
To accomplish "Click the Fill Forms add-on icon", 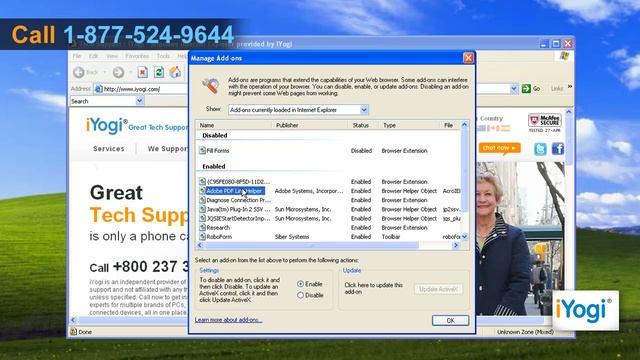I will click(202, 151).
